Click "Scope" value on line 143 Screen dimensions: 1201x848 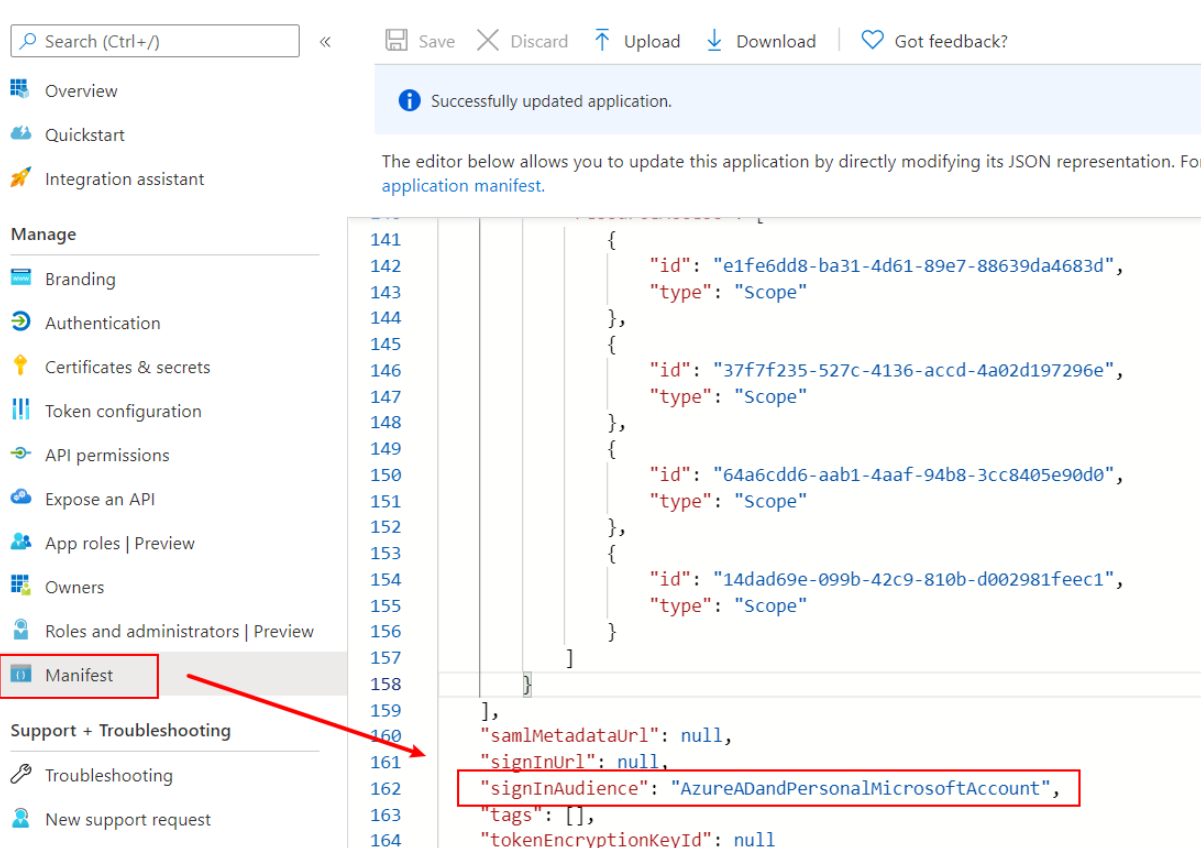[770, 292]
